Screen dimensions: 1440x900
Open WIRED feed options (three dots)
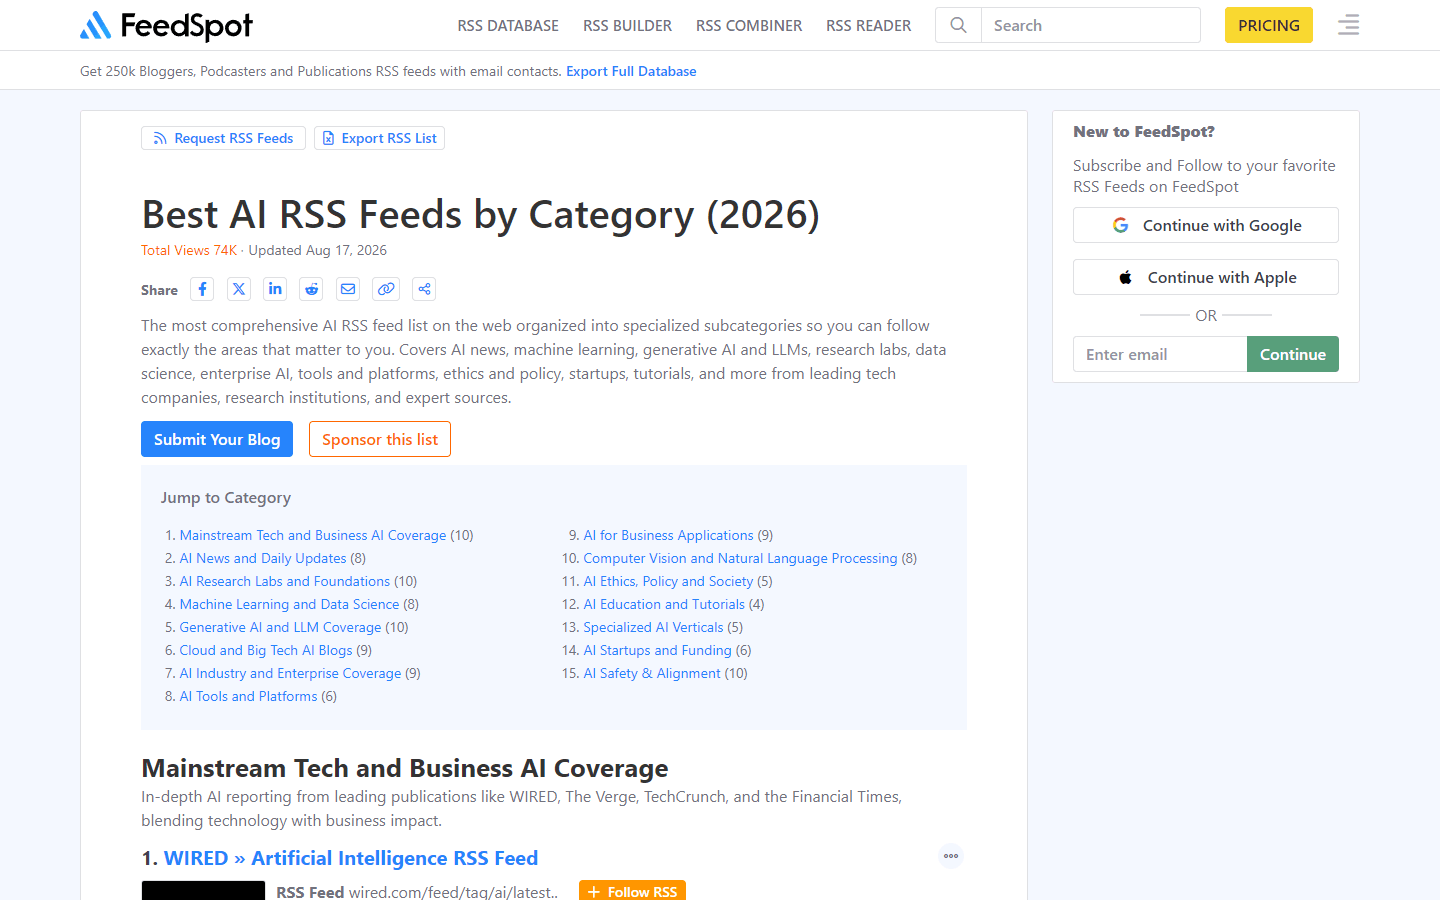click(951, 856)
